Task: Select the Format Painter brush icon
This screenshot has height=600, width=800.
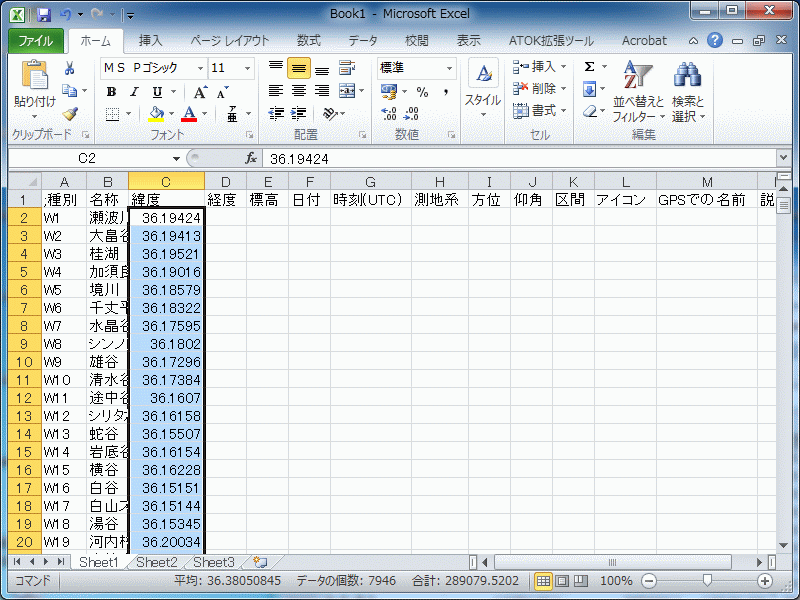Action: coord(70,114)
